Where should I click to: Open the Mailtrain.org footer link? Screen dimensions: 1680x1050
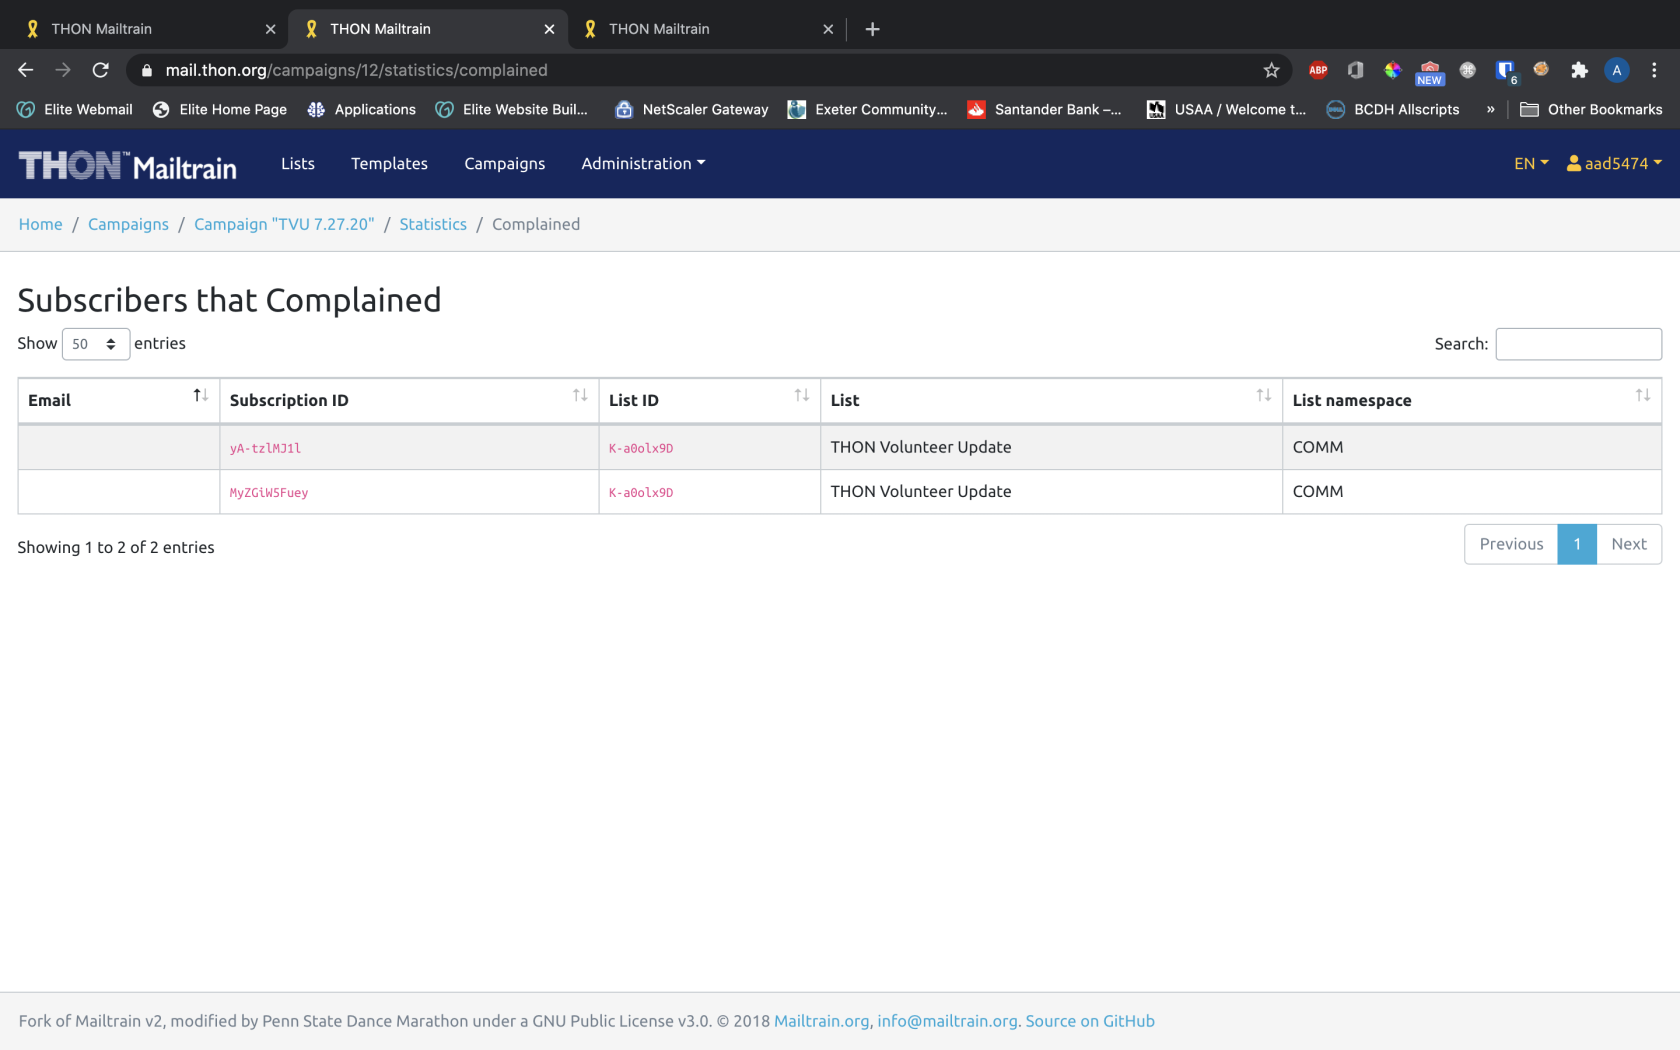tap(822, 1021)
